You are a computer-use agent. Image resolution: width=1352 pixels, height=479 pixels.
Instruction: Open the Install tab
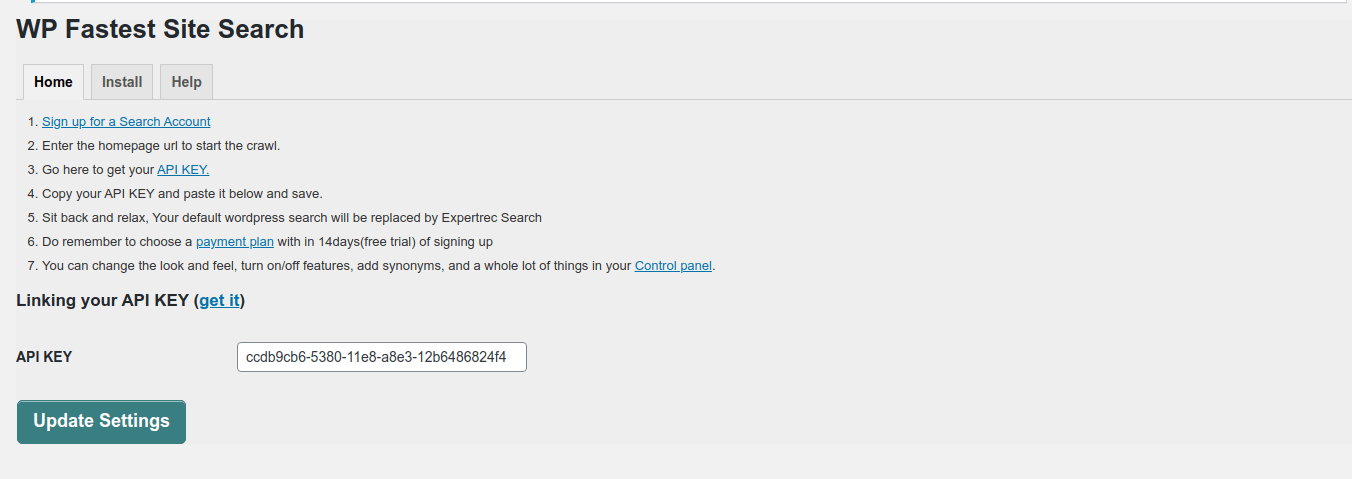122,82
